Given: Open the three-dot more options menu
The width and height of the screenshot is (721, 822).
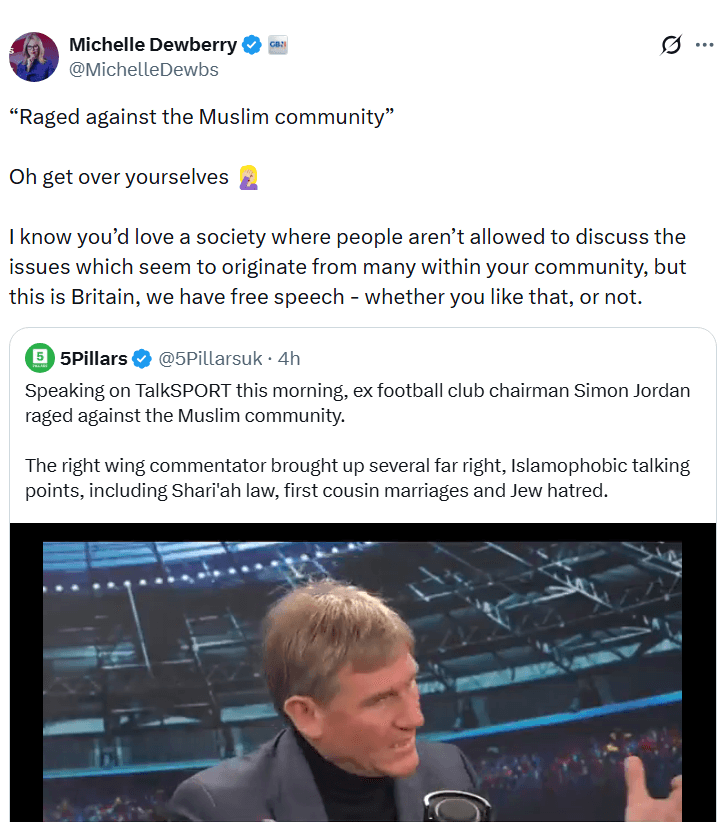Looking at the screenshot, I should coord(704,45).
